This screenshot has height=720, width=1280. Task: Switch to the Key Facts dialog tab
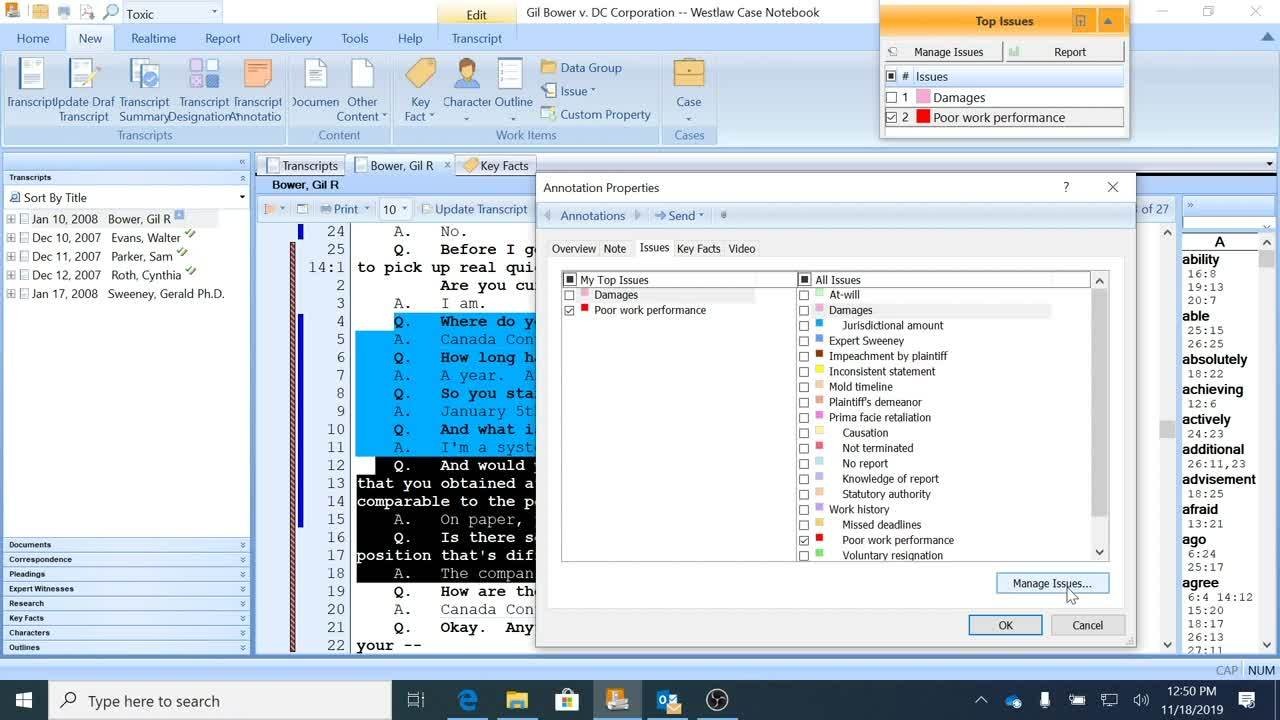click(x=698, y=249)
